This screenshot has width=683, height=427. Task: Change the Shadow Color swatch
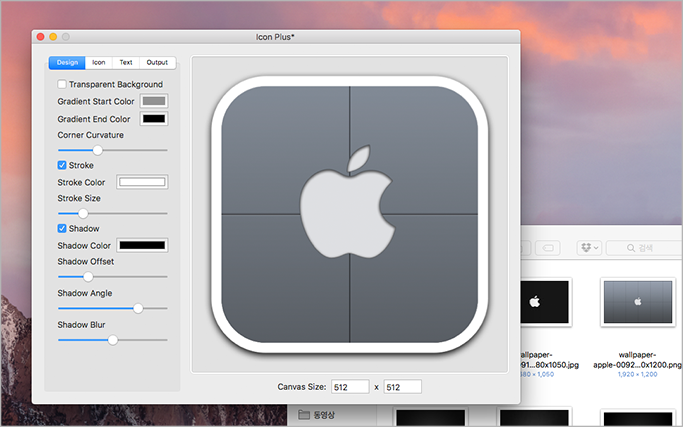142,245
